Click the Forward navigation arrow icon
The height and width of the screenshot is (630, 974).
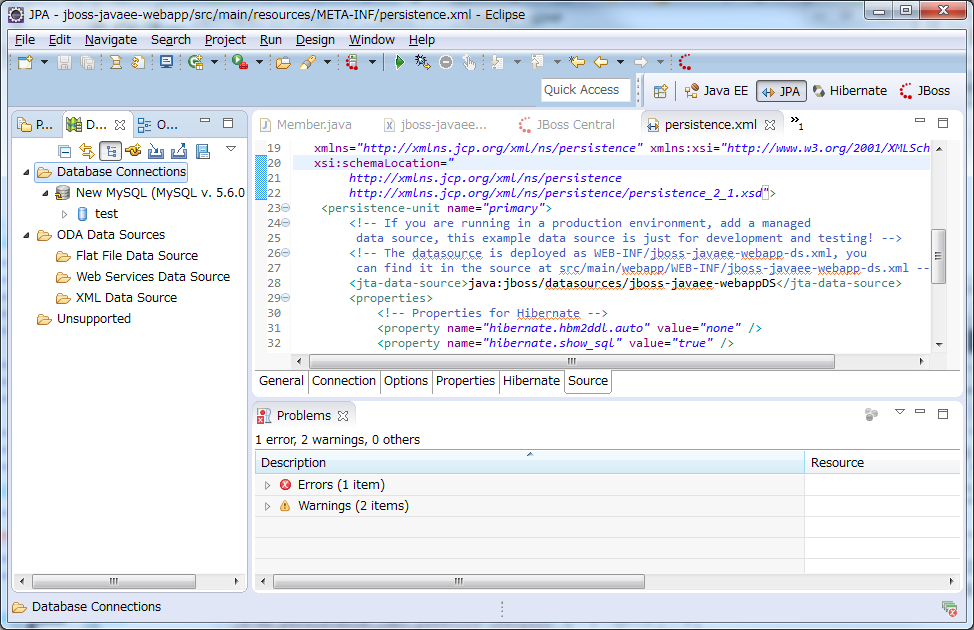640,62
